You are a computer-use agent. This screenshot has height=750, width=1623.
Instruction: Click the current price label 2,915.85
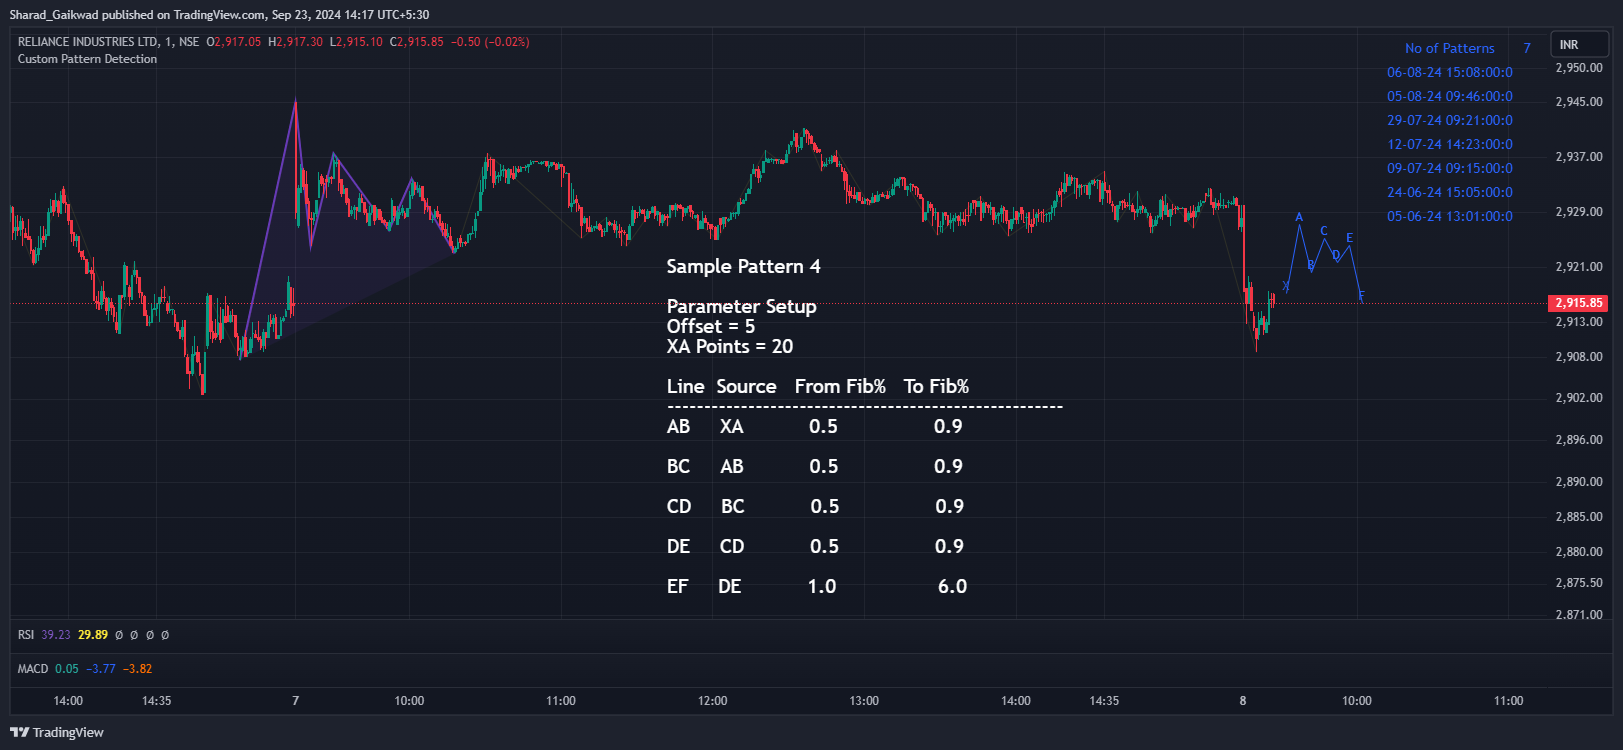(1578, 302)
